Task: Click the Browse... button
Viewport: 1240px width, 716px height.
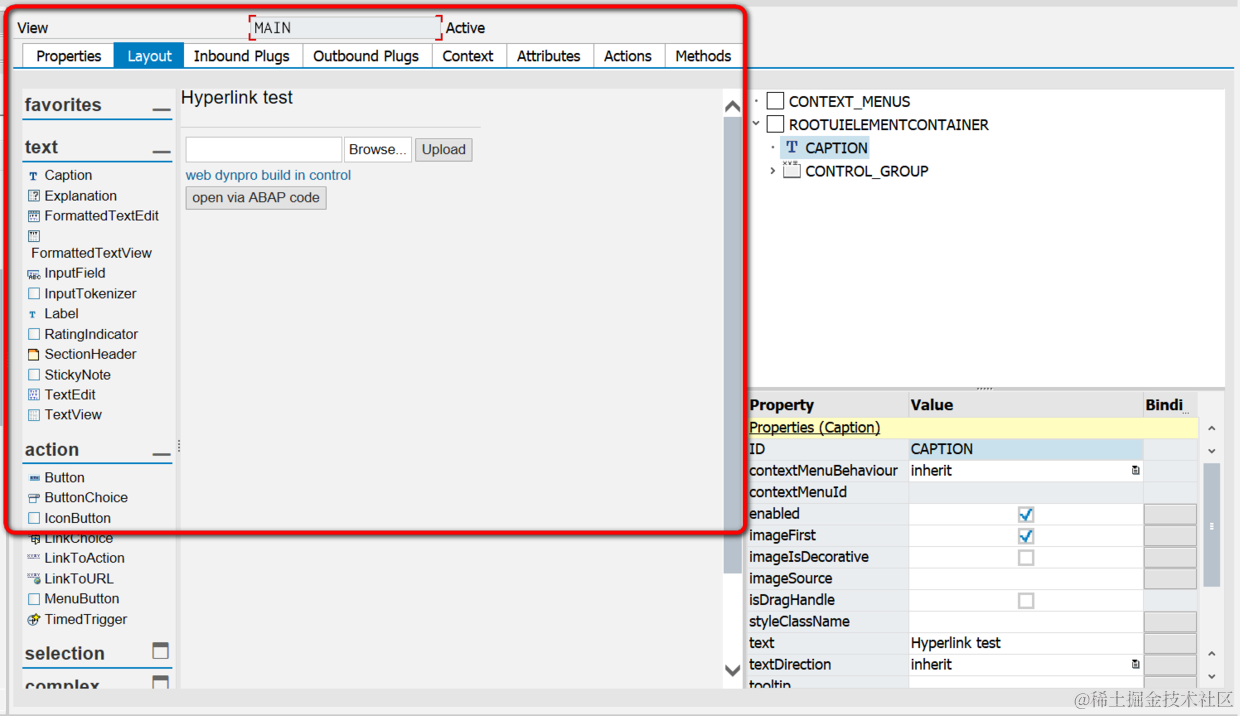Action: [x=378, y=149]
